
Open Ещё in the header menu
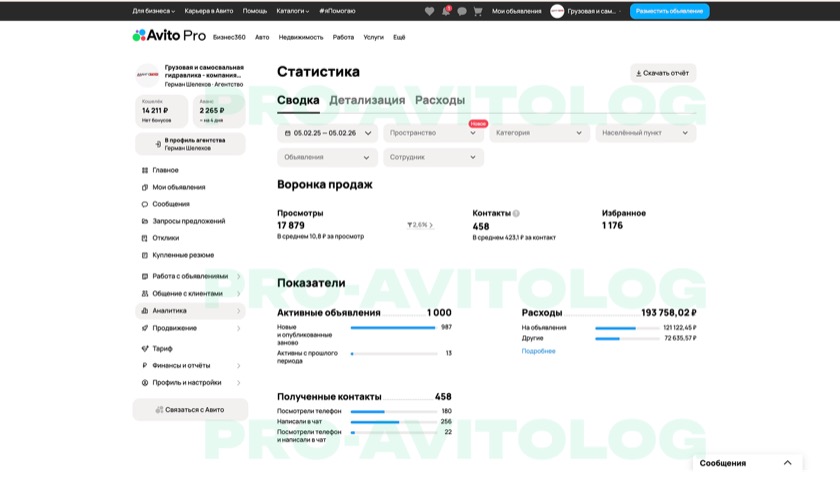[399, 38]
